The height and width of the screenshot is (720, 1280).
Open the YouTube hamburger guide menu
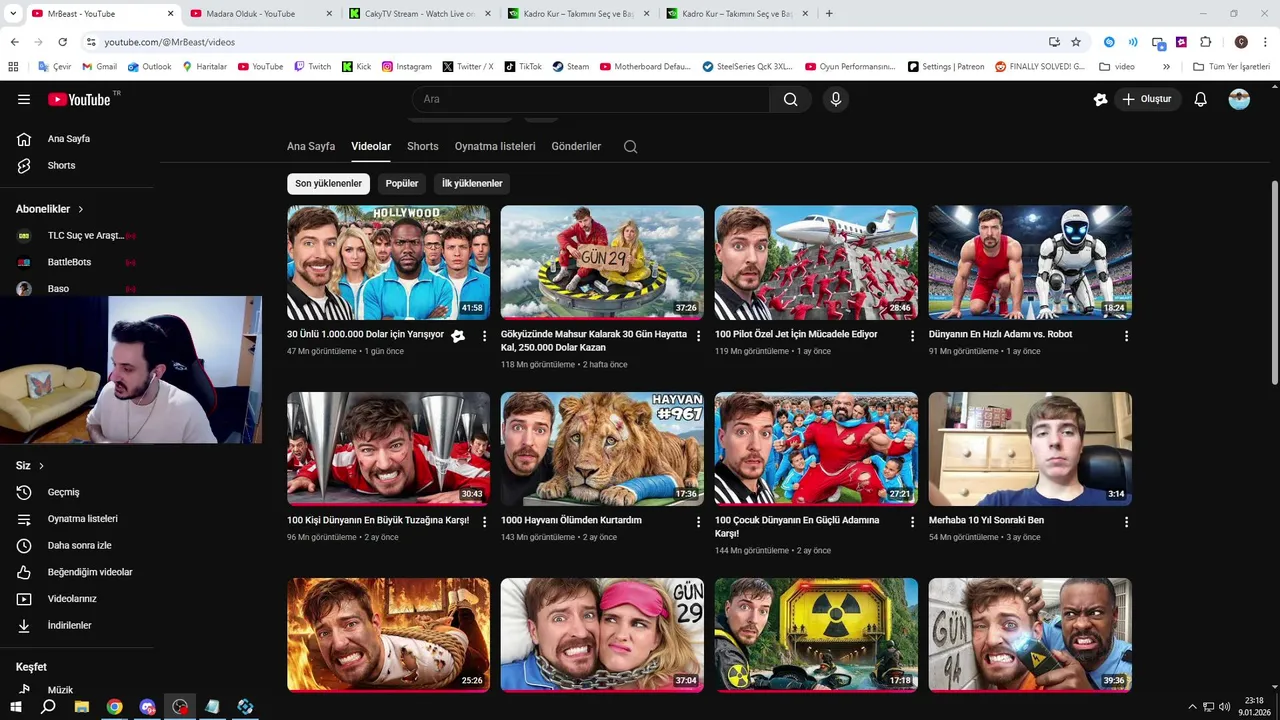(24, 99)
